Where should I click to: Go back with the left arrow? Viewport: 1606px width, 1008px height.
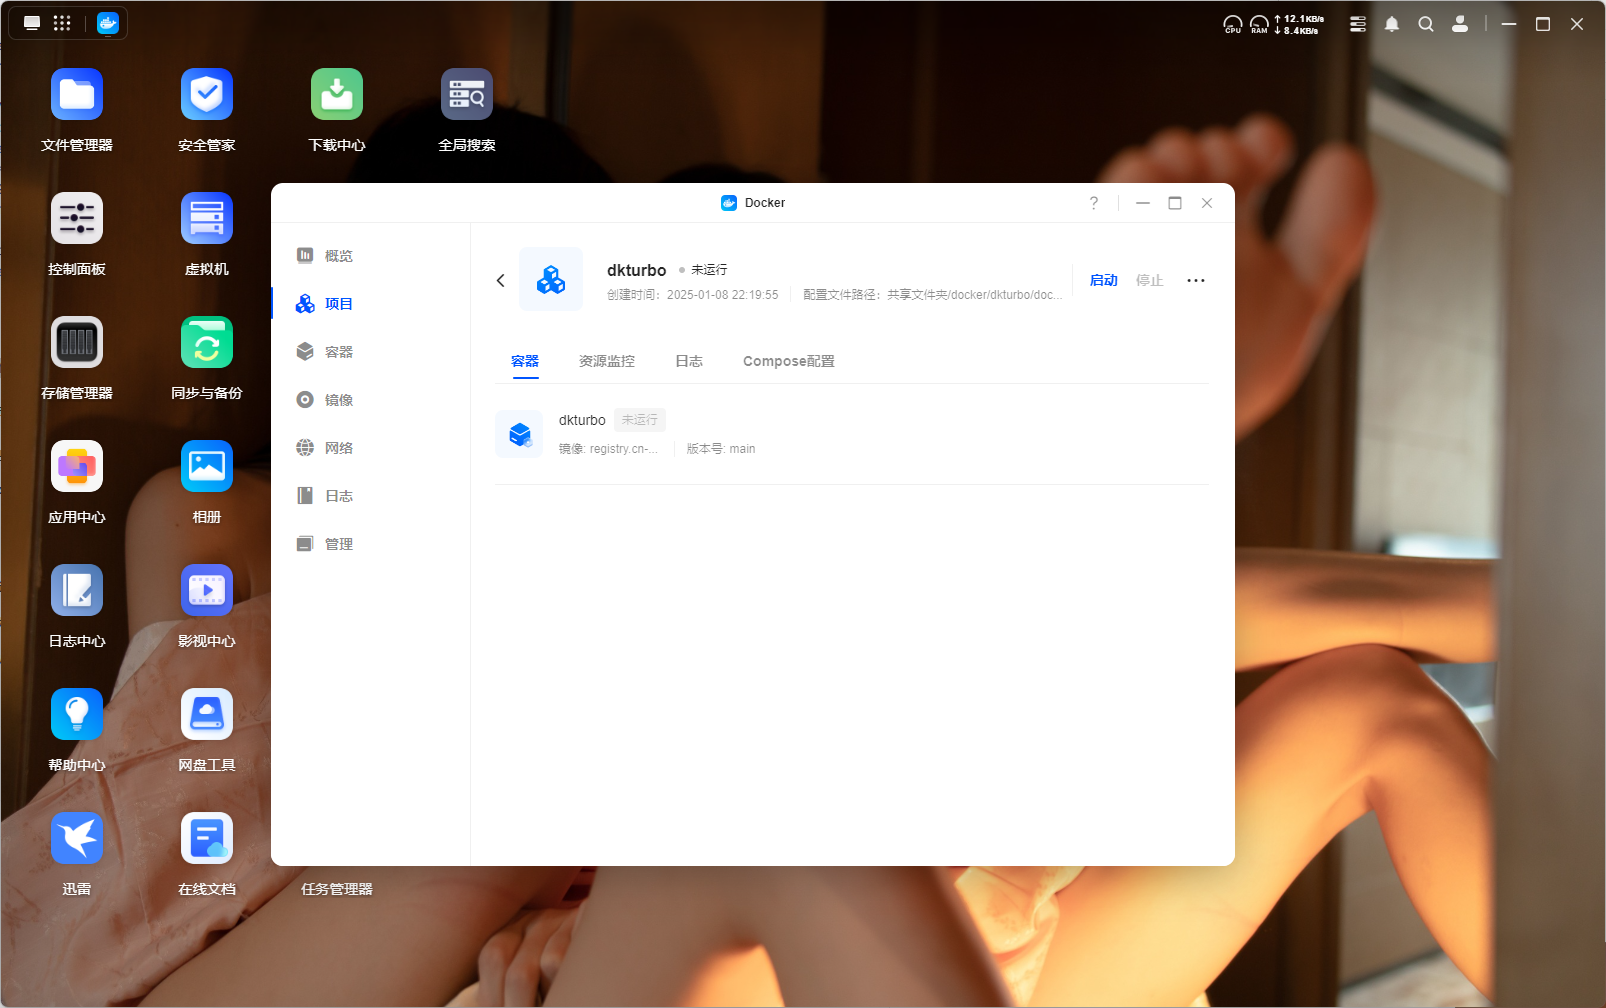pos(501,280)
